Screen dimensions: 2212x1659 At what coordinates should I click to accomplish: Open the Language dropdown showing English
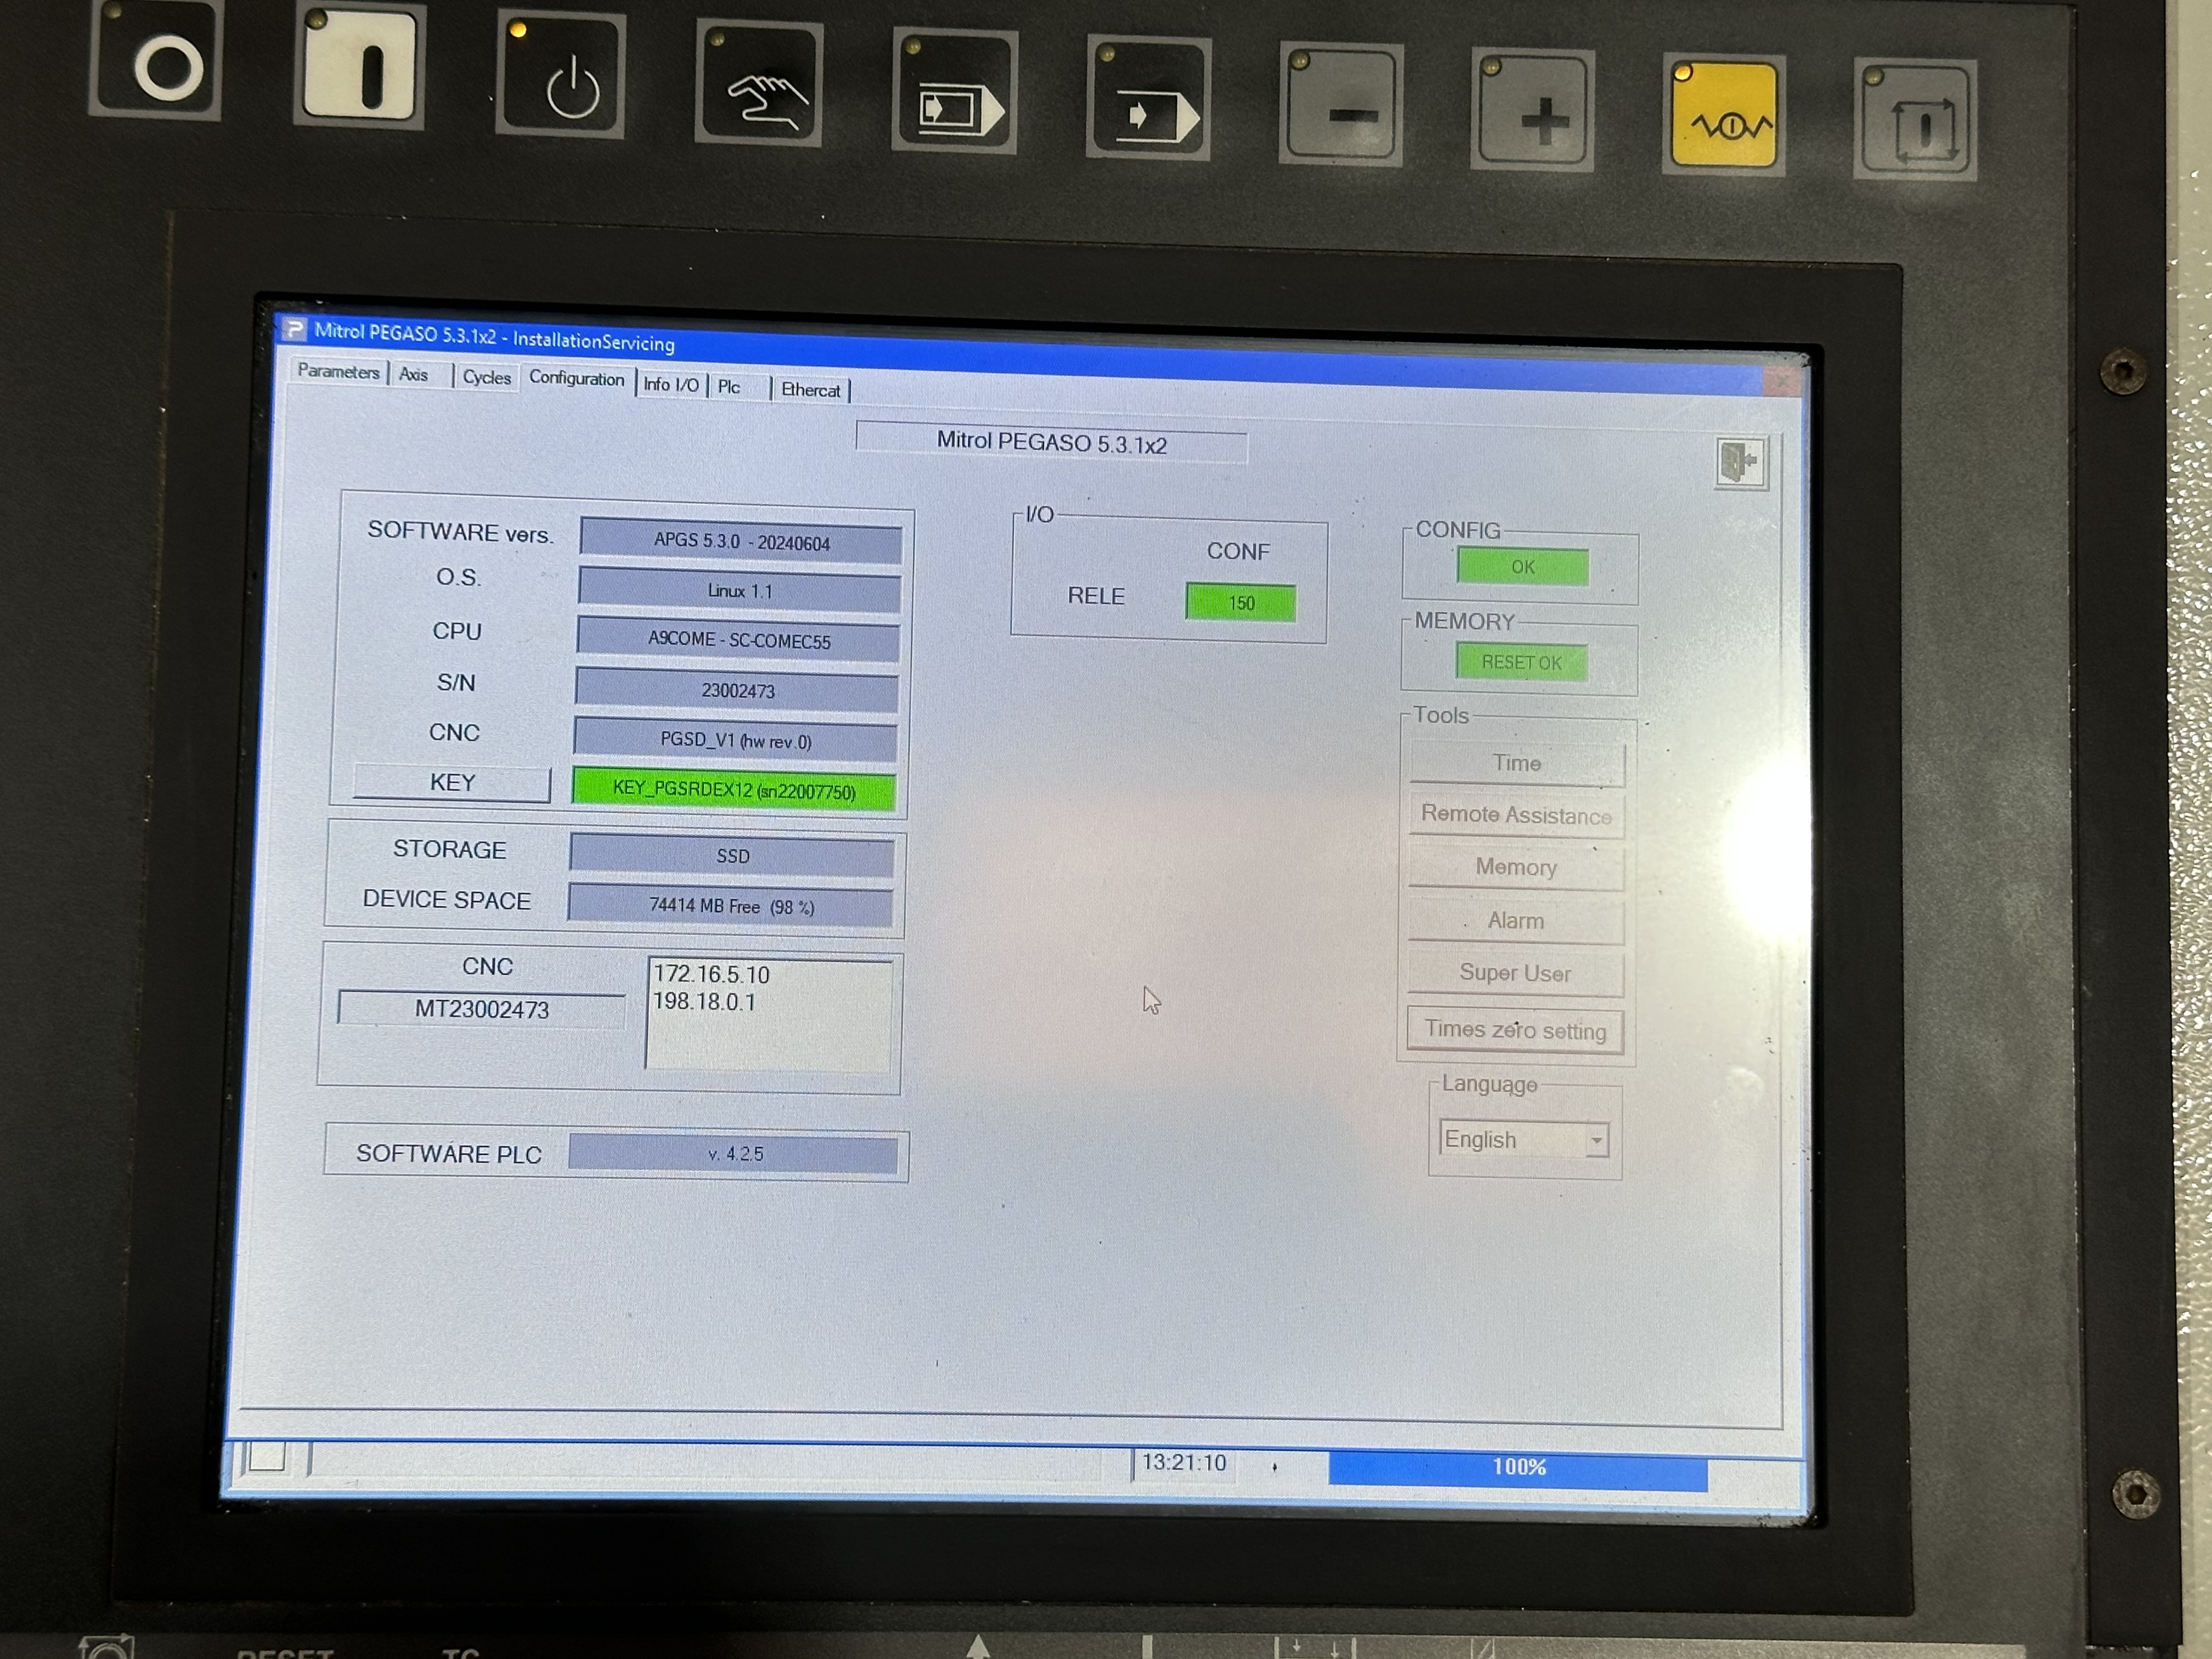(x=1523, y=1140)
